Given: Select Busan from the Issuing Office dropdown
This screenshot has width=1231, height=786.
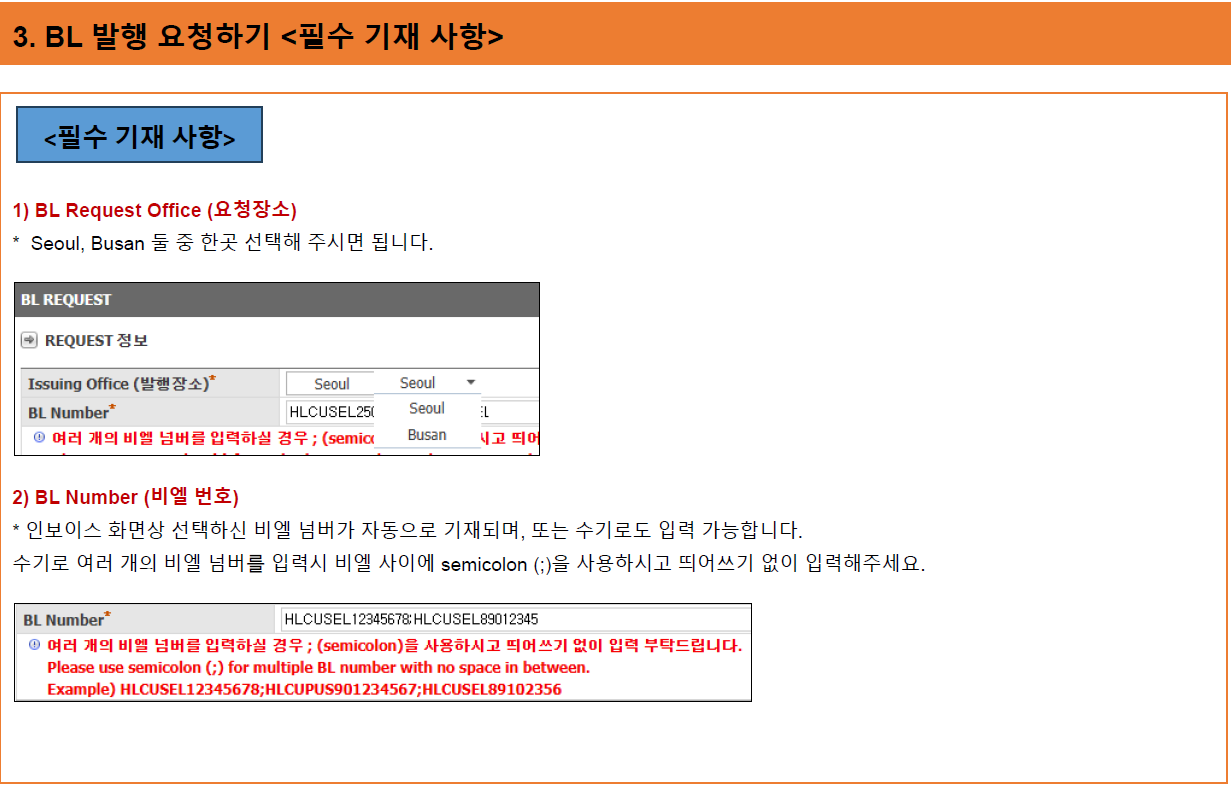Looking at the screenshot, I should (x=427, y=434).
